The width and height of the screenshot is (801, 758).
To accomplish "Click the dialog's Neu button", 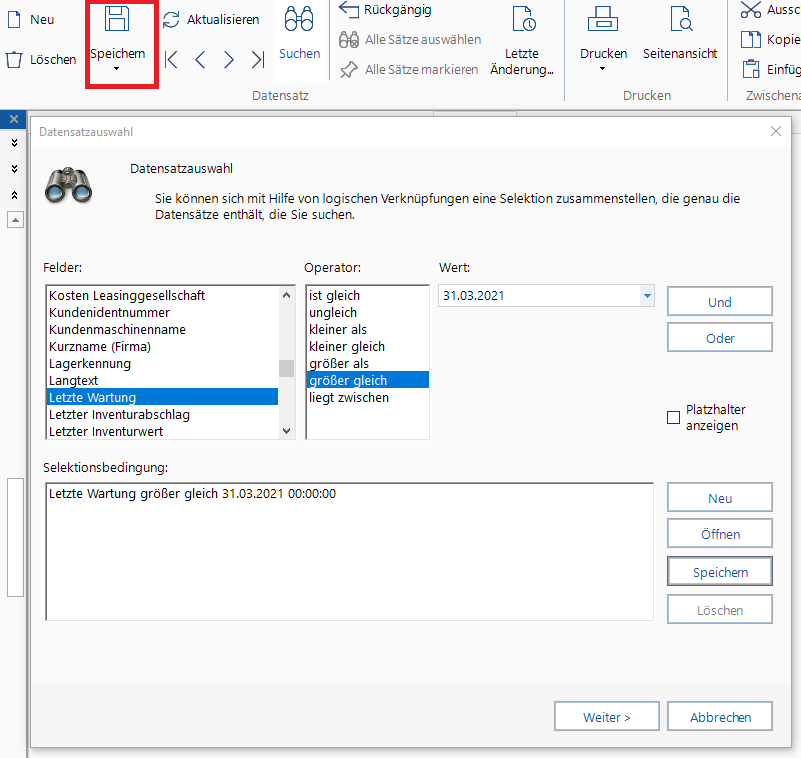I will click(719, 498).
